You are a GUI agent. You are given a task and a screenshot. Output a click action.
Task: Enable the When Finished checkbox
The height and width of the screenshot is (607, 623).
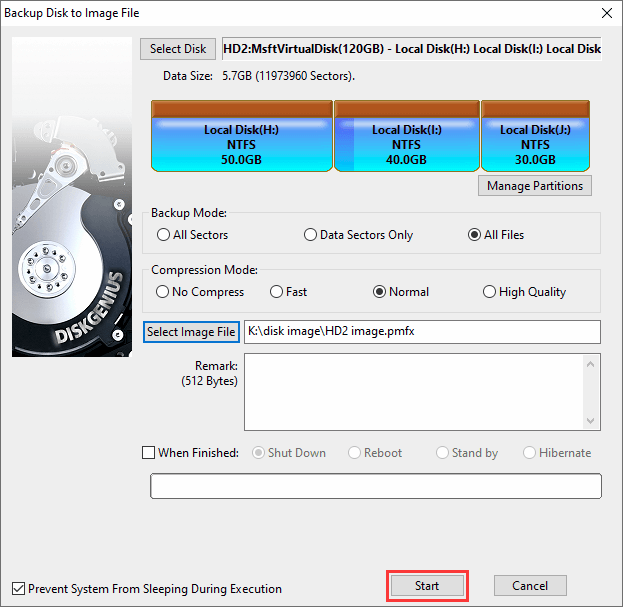pos(149,453)
